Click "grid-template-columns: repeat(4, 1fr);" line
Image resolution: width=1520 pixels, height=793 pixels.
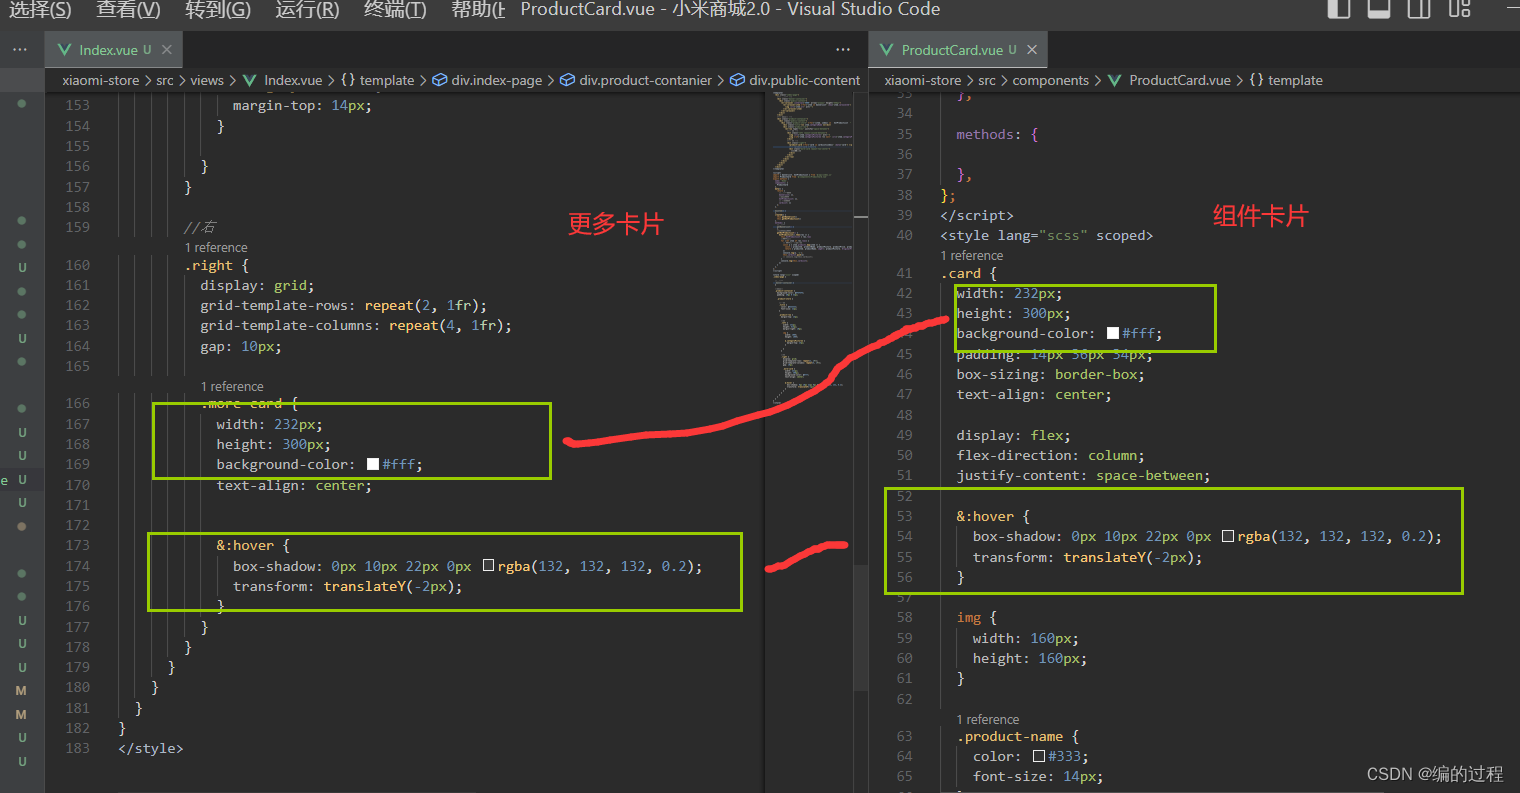355,325
